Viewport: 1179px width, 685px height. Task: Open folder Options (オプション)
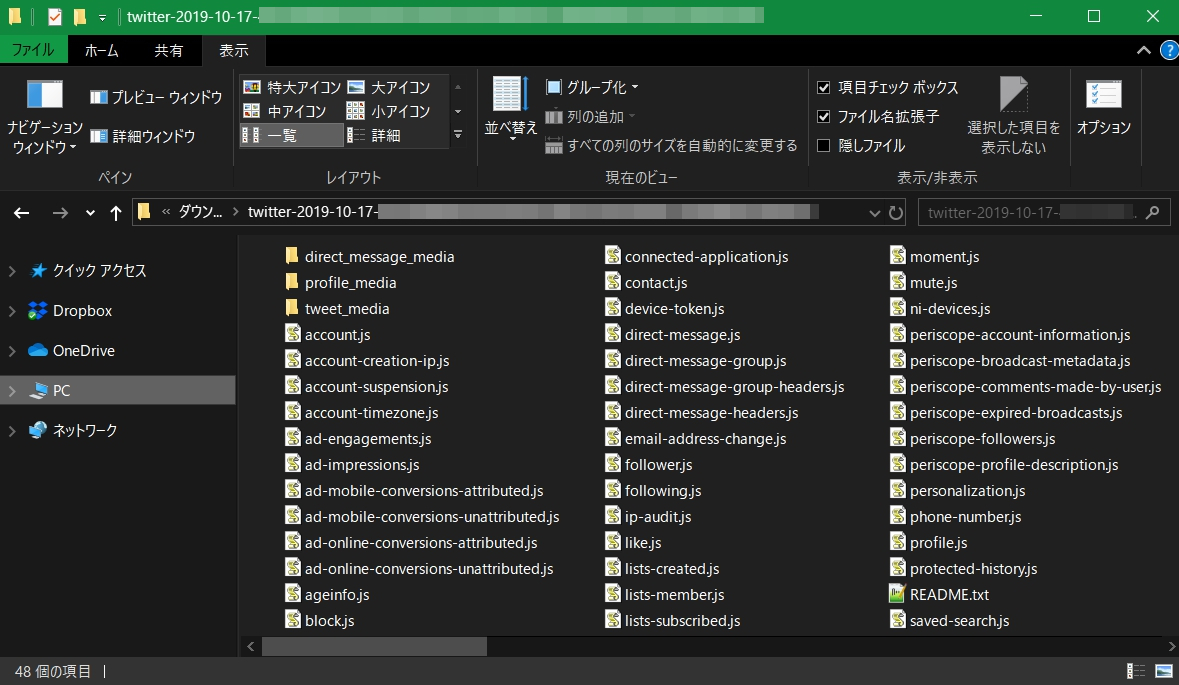click(1104, 109)
